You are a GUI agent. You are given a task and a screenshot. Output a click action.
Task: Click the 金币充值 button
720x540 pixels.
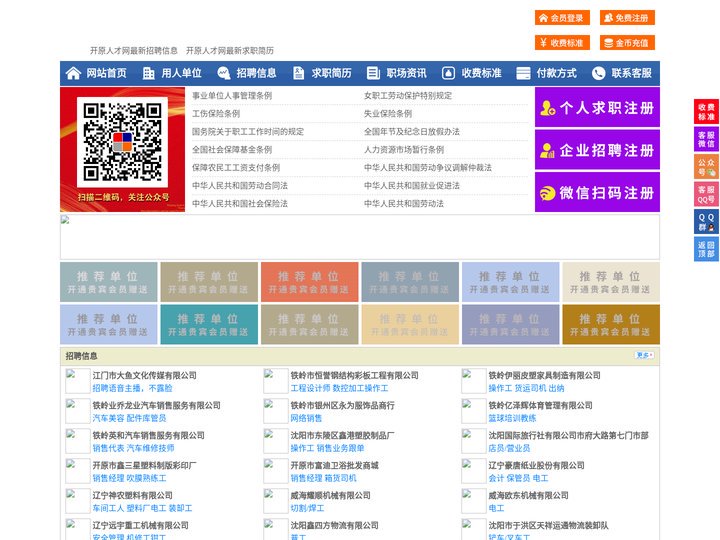pos(627,43)
